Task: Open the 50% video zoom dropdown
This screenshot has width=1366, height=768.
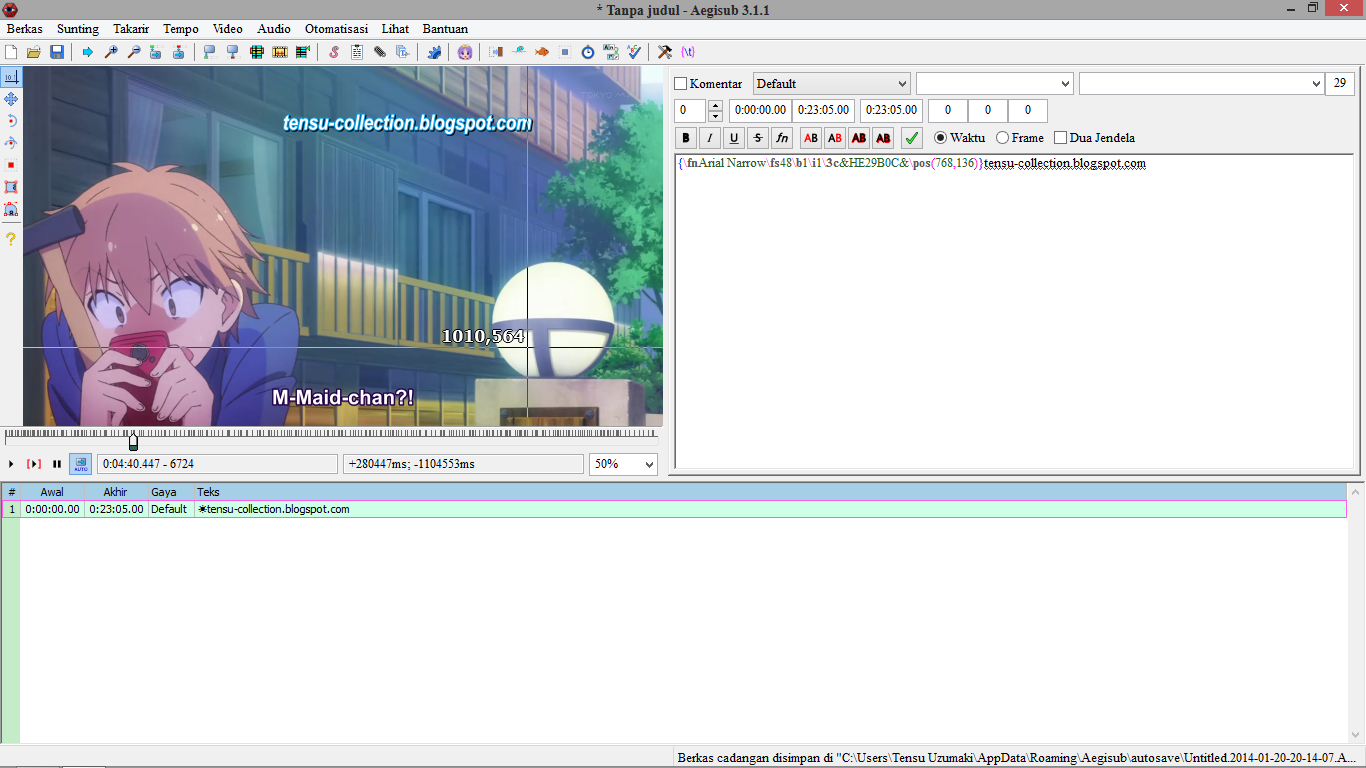Action: point(623,464)
